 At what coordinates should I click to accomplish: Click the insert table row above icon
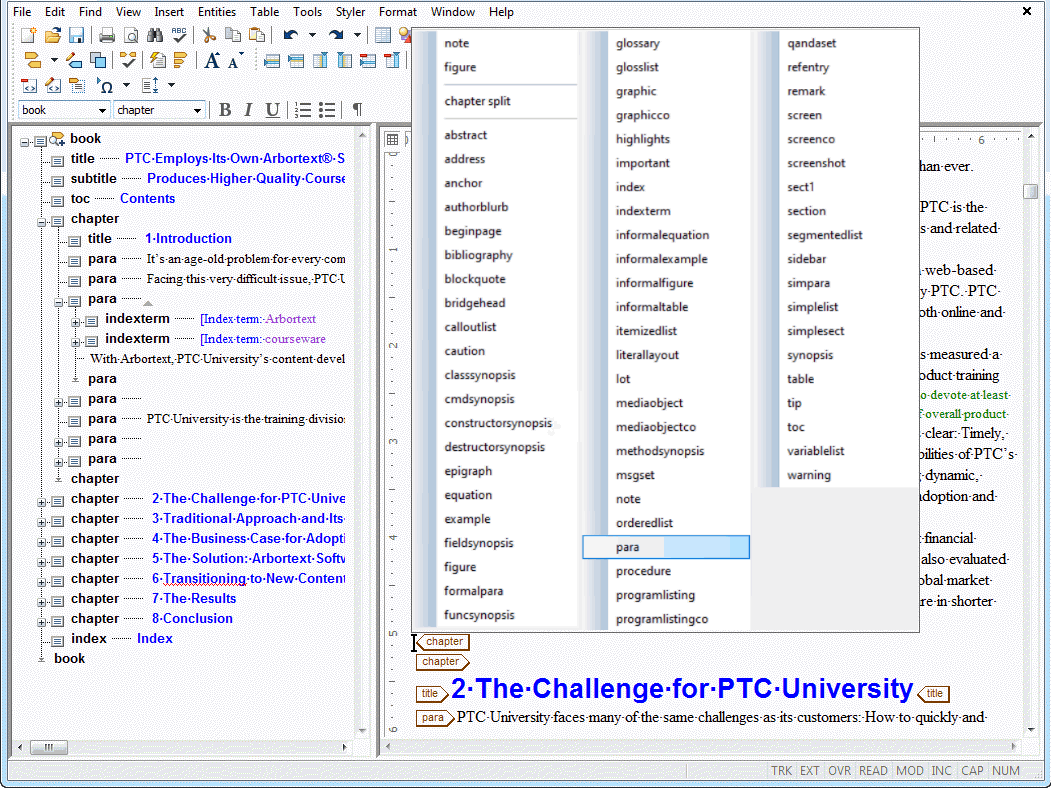click(271, 61)
